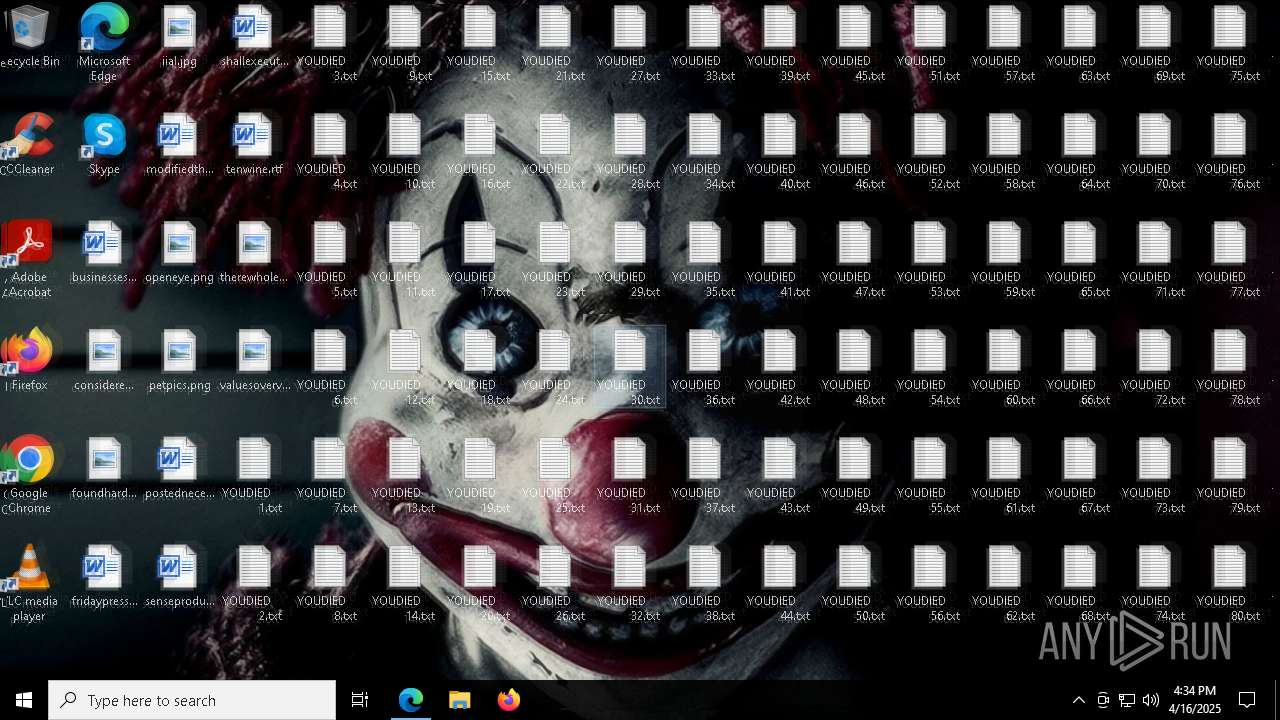Select the iial.jpg image file
This screenshot has height=720, width=1280.
point(179,38)
